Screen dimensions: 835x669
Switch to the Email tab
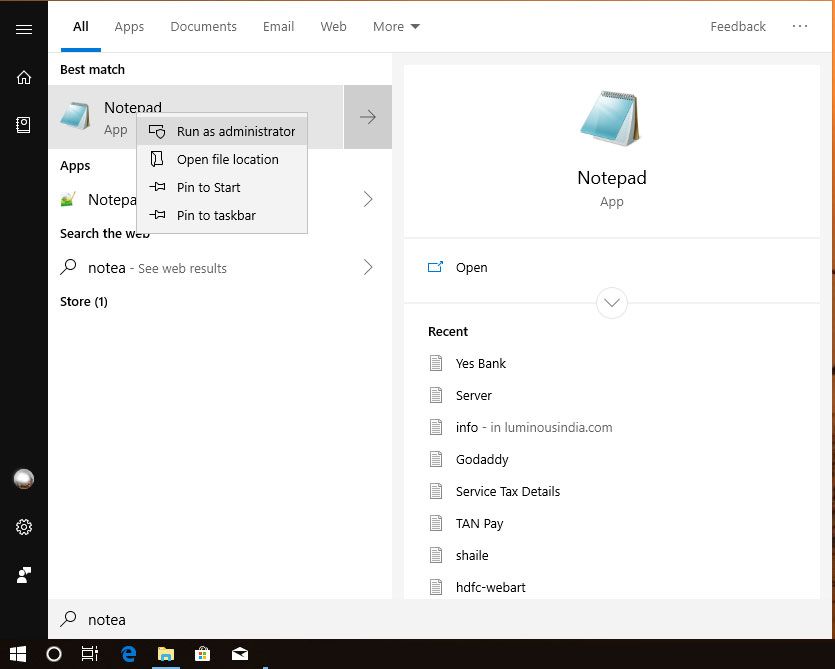point(278,27)
